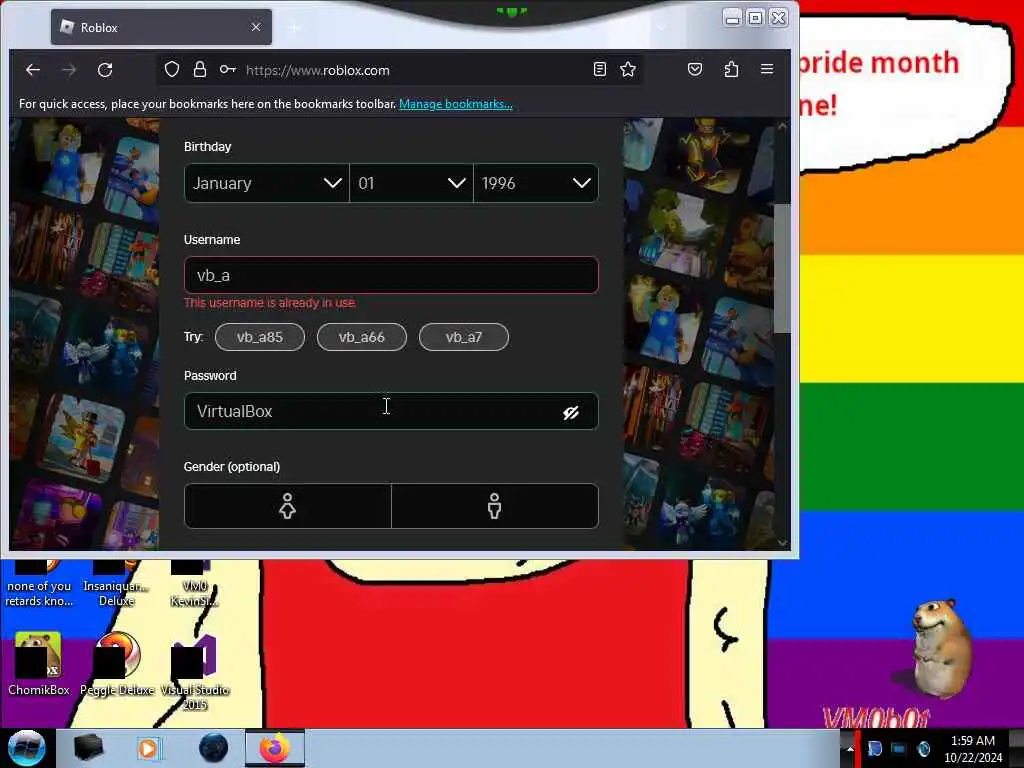
Task: Click the scrollbar down arrow
Action: [x=782, y=543]
